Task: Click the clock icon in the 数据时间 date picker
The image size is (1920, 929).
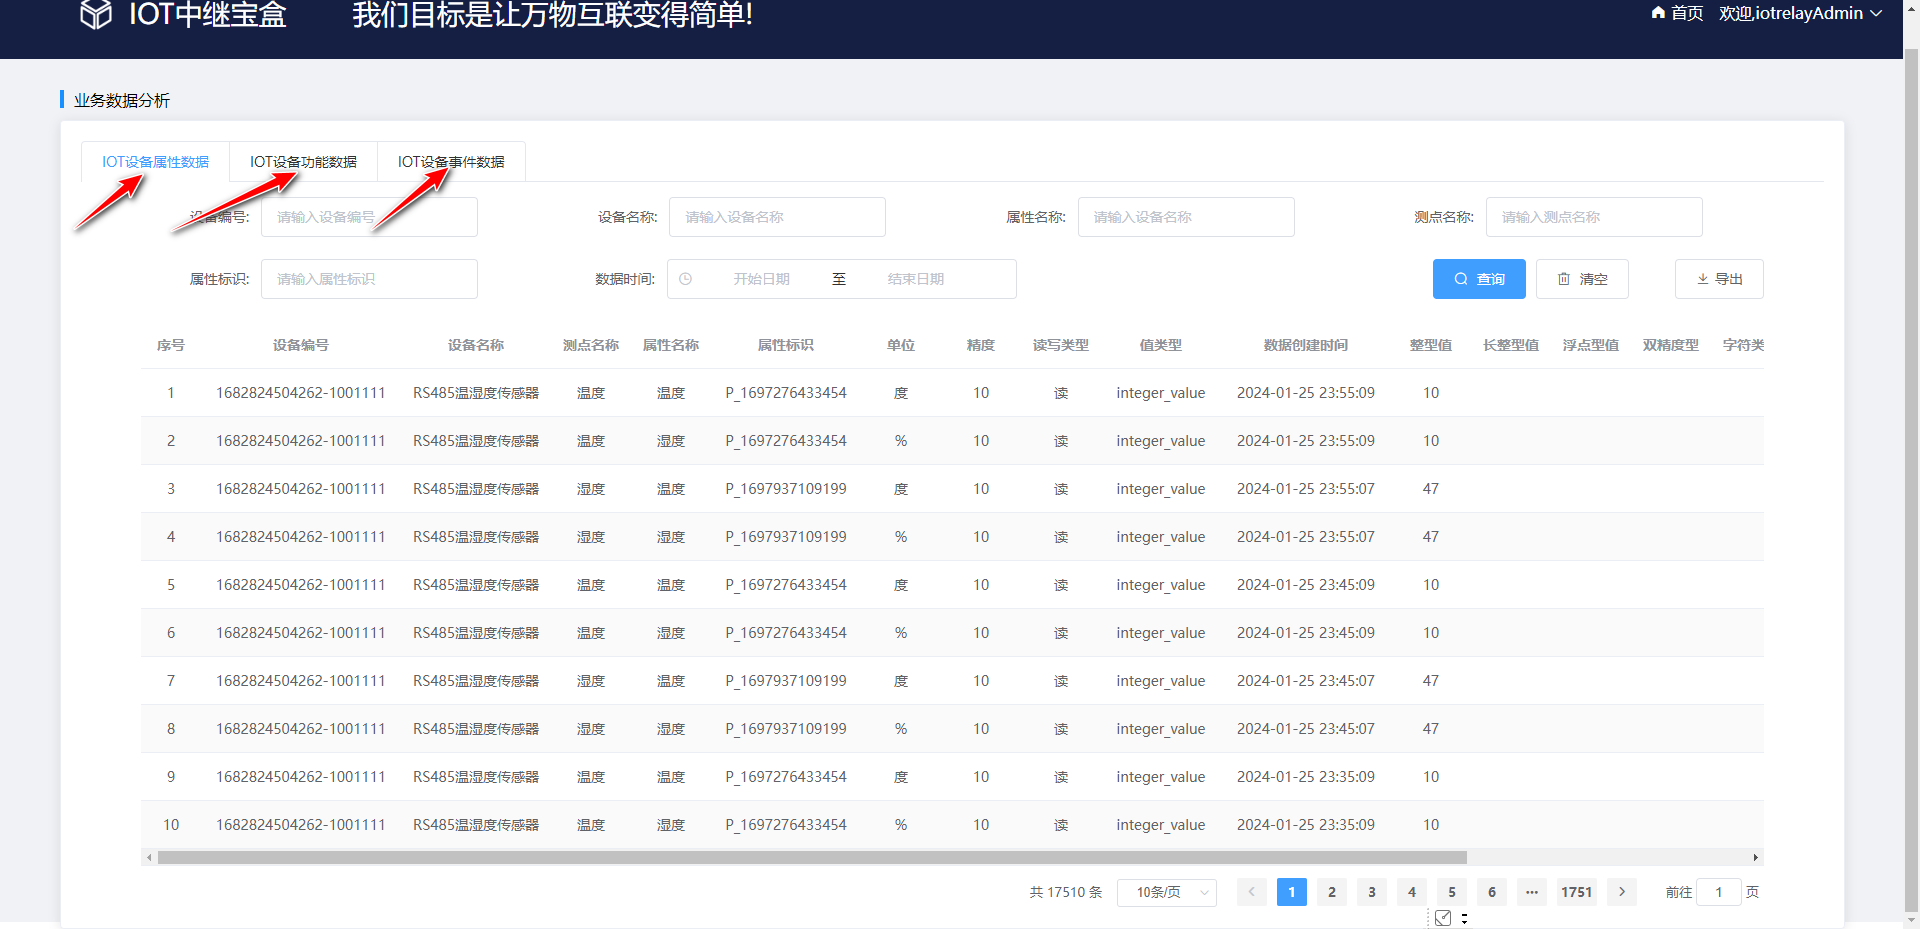Action: pyautogui.click(x=686, y=279)
